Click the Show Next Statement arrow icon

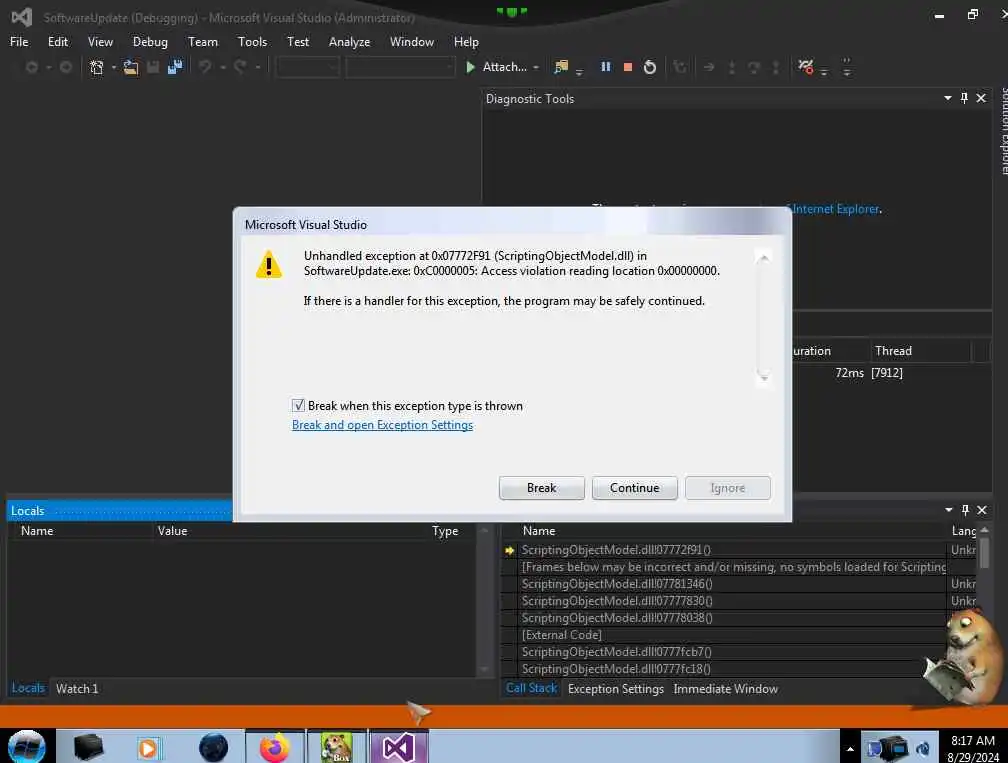pyautogui.click(x=709, y=67)
